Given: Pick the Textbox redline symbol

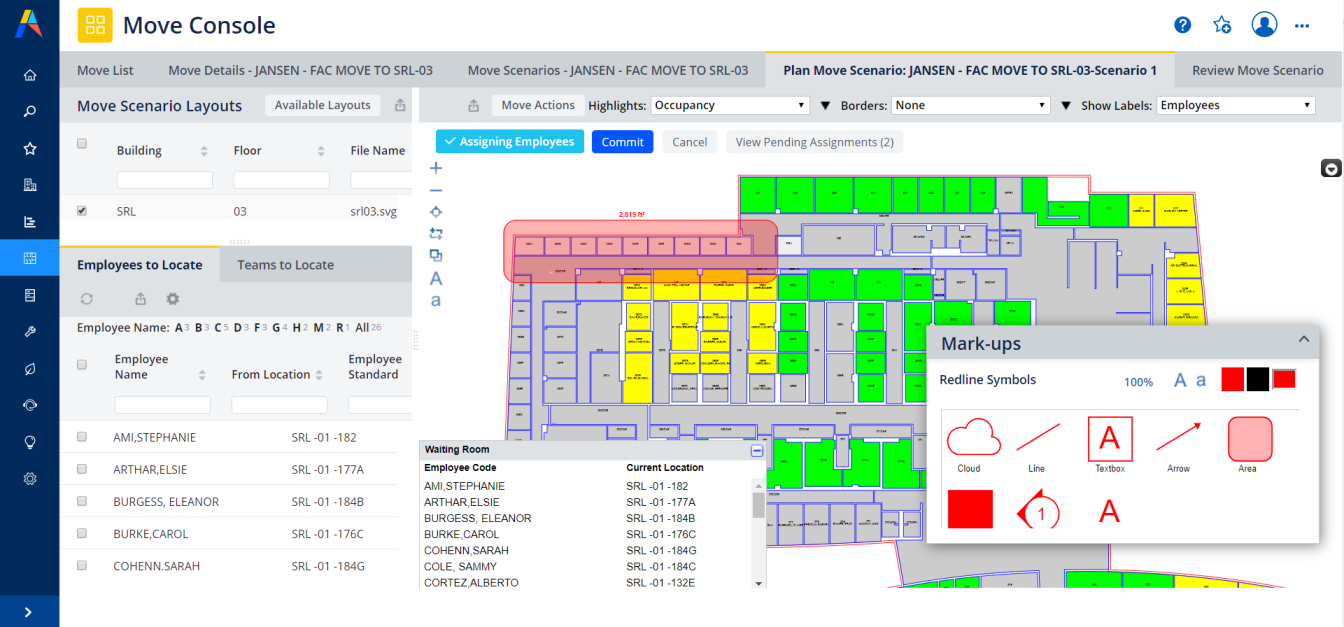Looking at the screenshot, I should tap(1110, 439).
